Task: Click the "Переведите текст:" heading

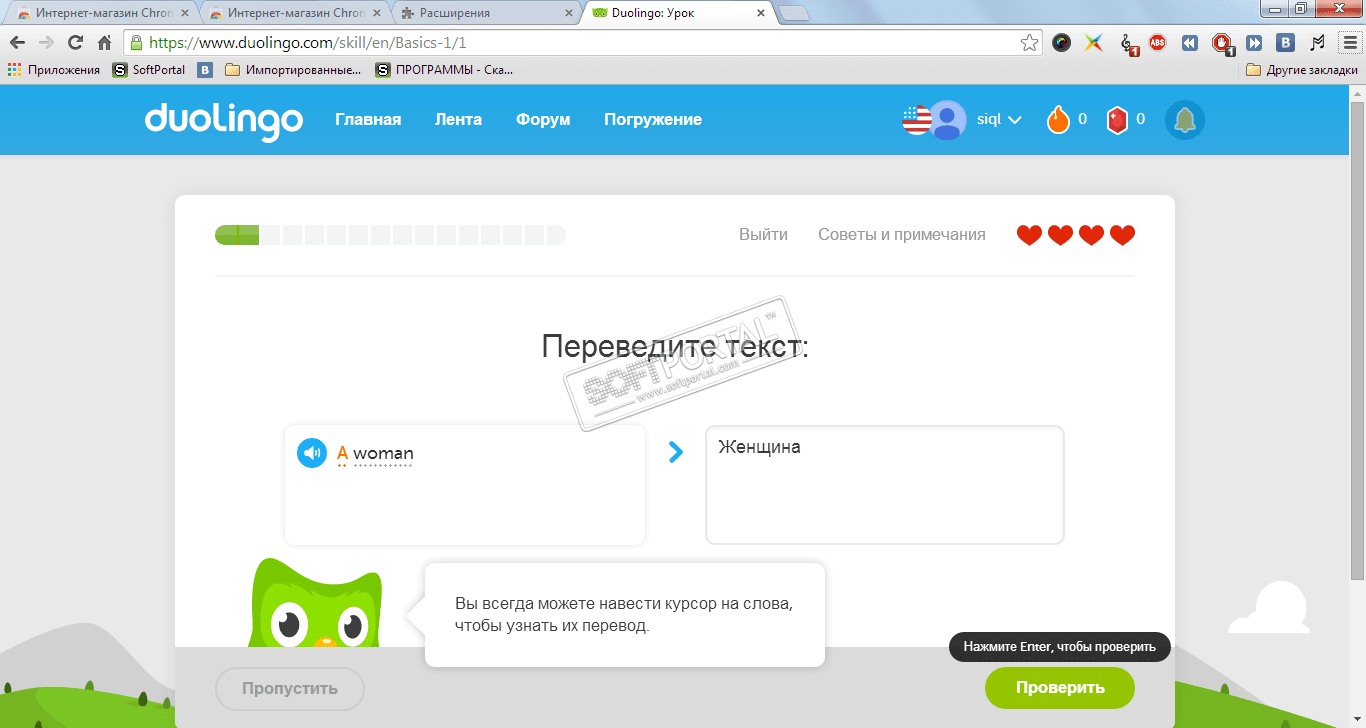Action: [675, 347]
